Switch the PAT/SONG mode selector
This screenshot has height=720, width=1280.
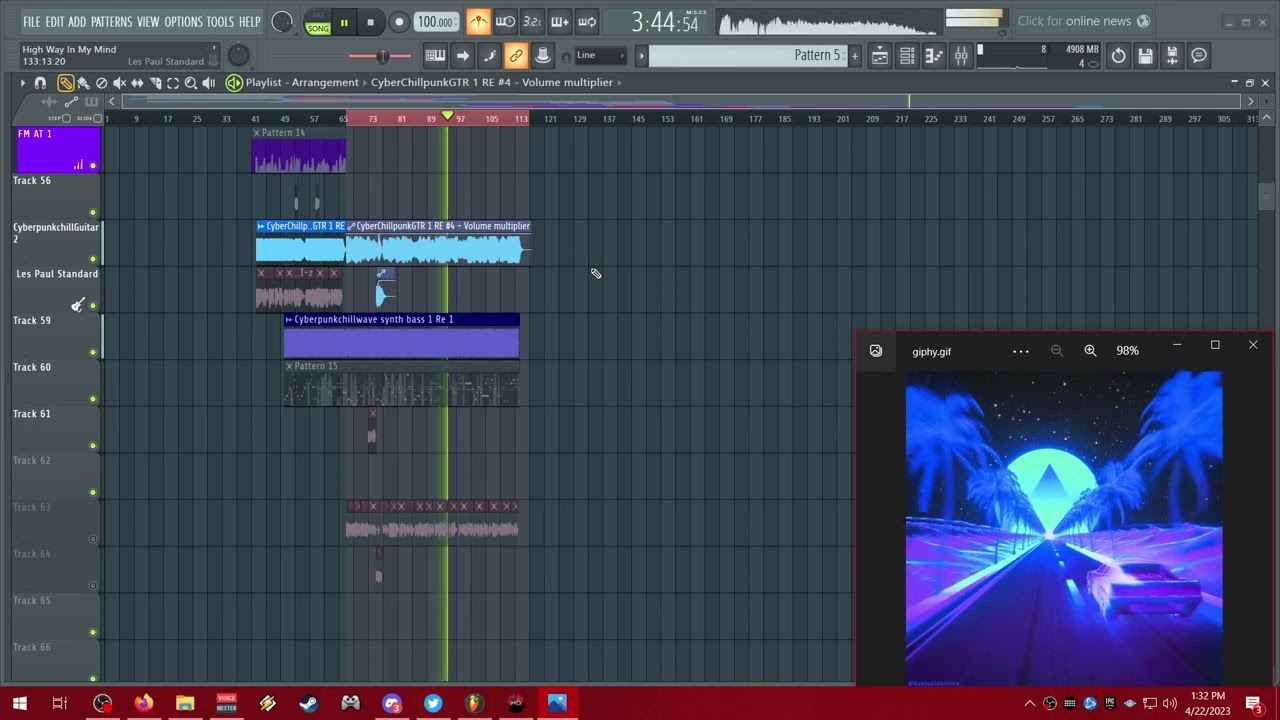318,22
